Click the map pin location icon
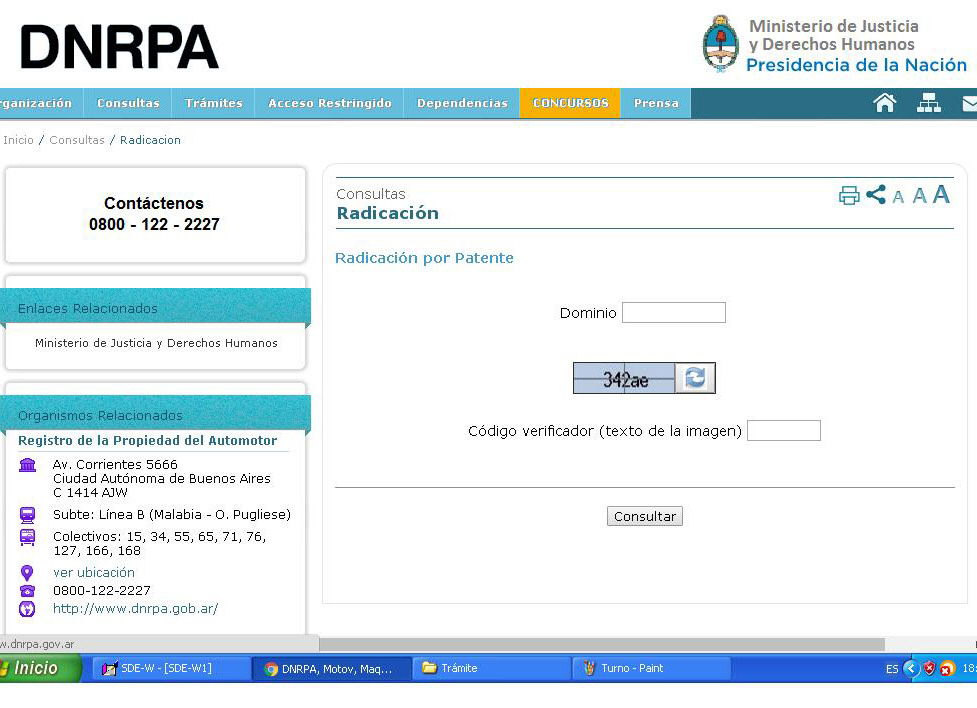 27,573
